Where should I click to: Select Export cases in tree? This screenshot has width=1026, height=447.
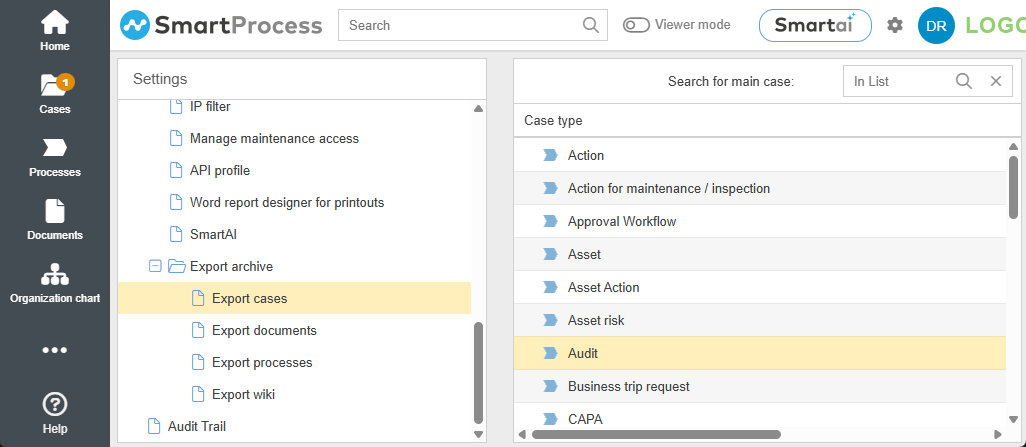click(294, 298)
